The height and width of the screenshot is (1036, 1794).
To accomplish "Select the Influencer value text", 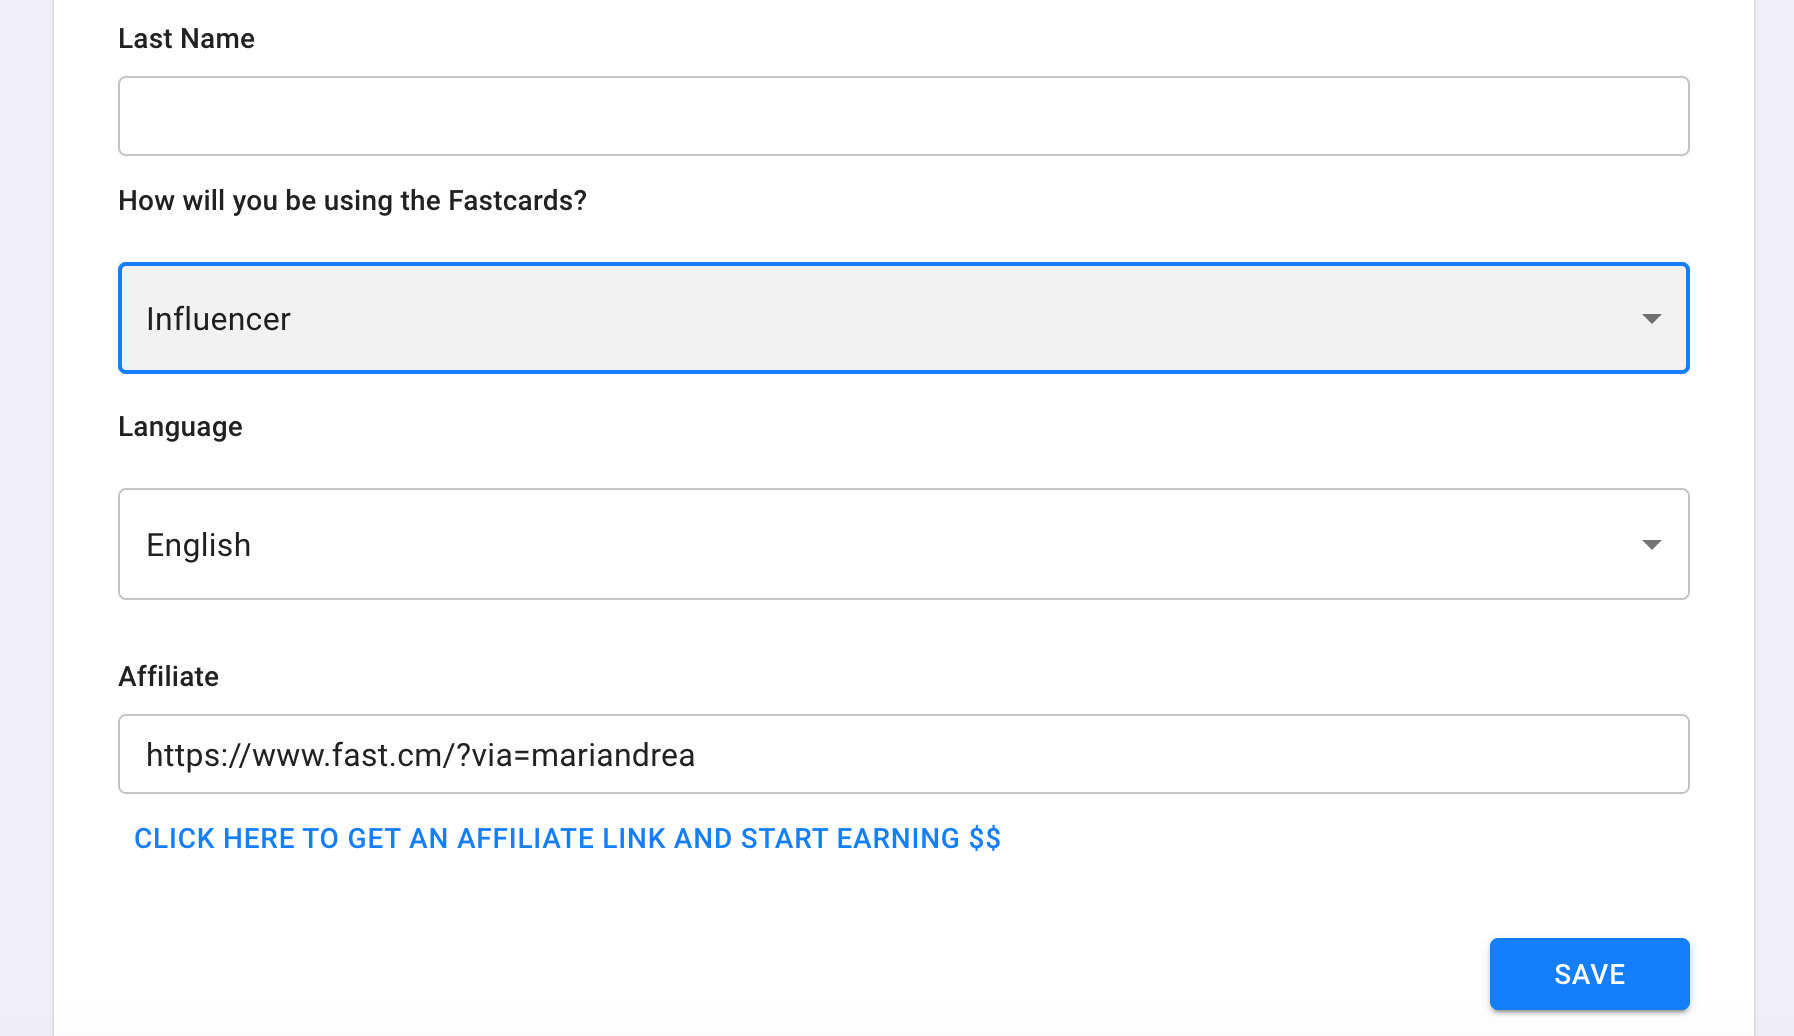I will pos(218,319).
